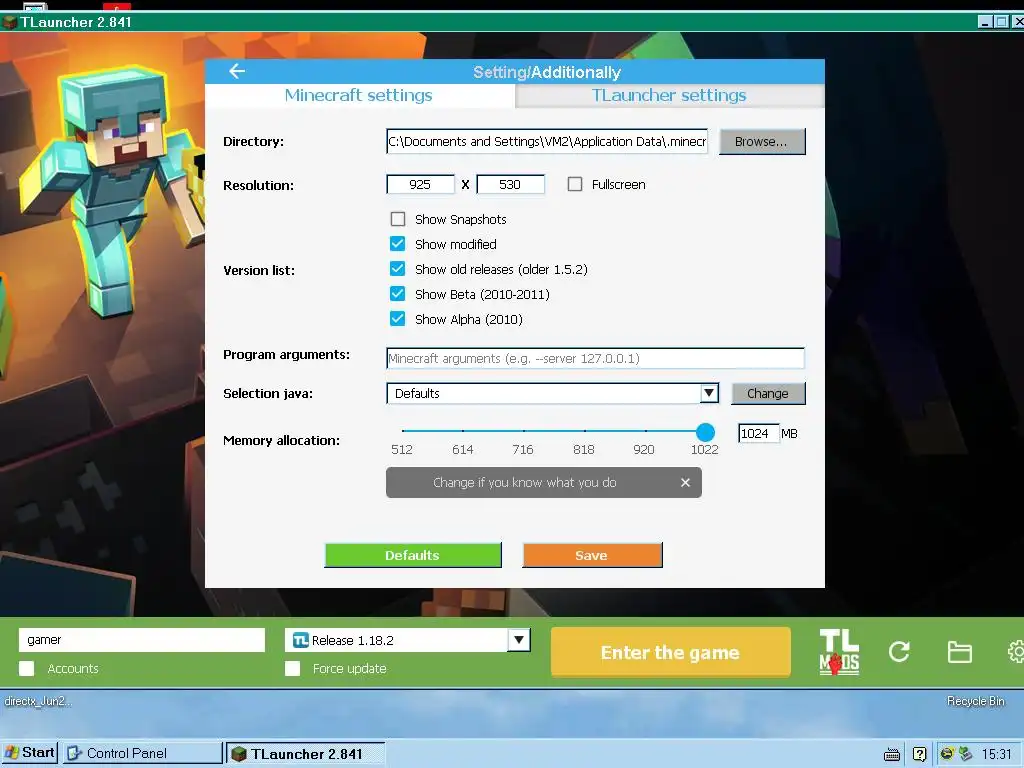This screenshot has height=768, width=1024.
Task: Click the Program arguments field
Action: click(595, 359)
